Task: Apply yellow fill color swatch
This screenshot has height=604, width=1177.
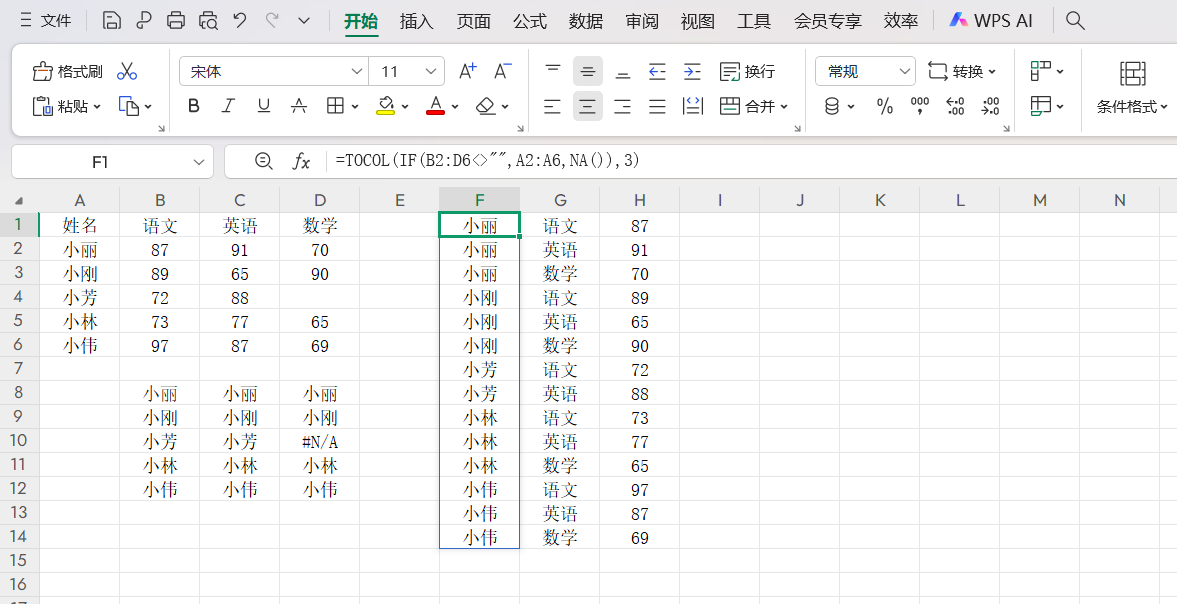Action: 385,106
